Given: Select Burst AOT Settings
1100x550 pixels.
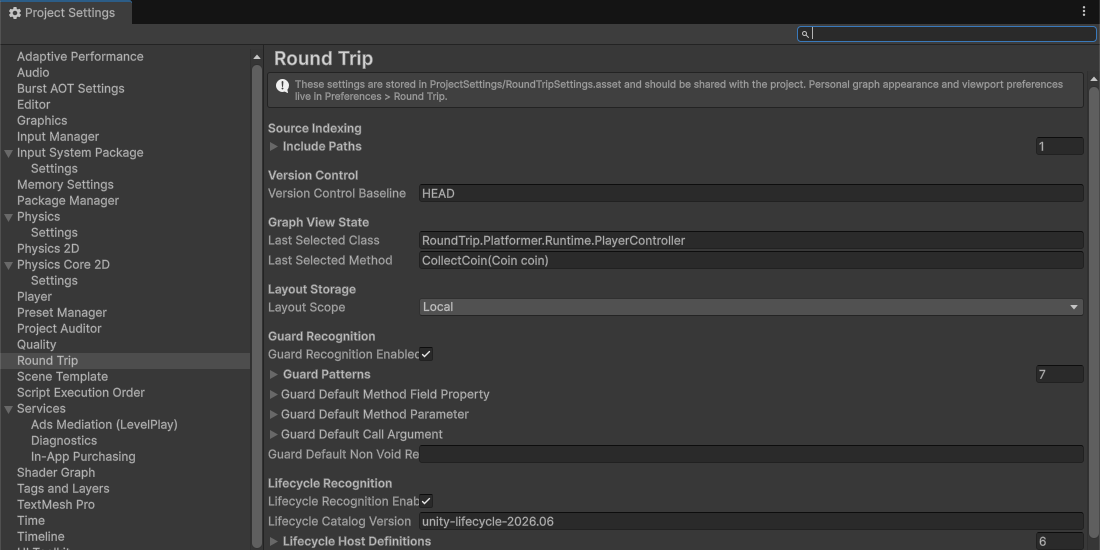Looking at the screenshot, I should pyautogui.click(x=70, y=88).
